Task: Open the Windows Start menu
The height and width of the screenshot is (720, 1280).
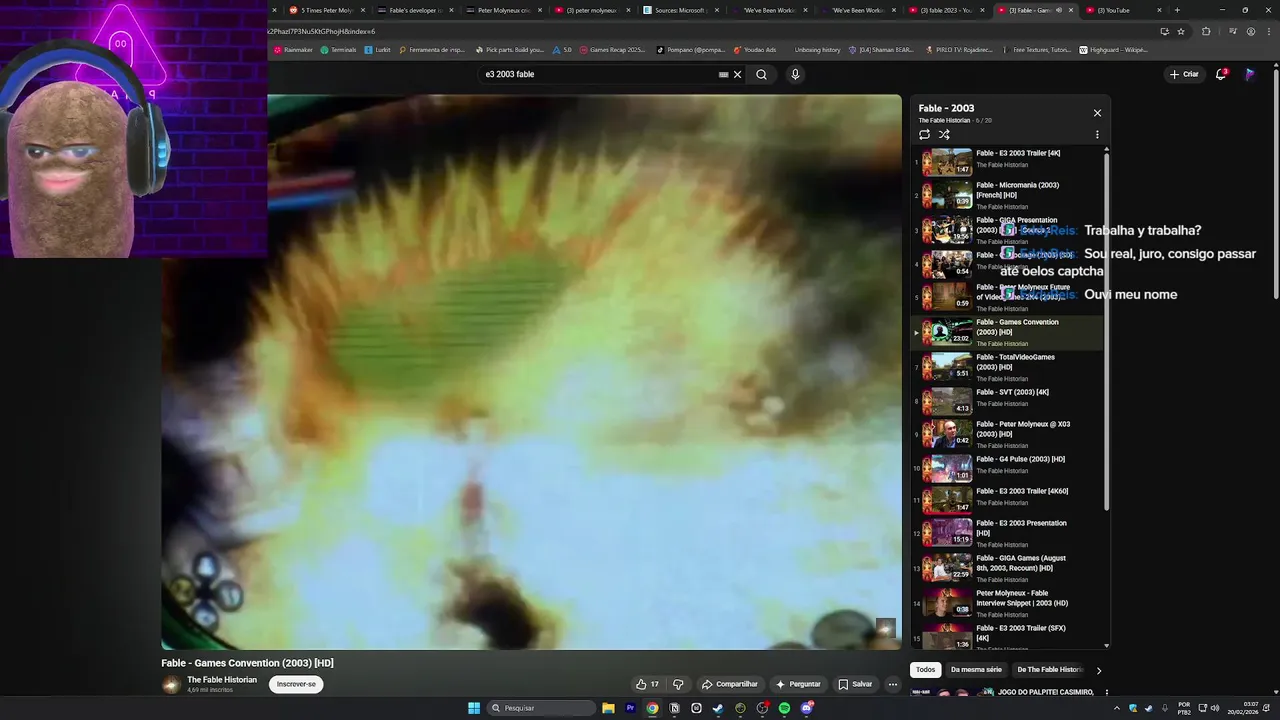Action: pyautogui.click(x=474, y=708)
